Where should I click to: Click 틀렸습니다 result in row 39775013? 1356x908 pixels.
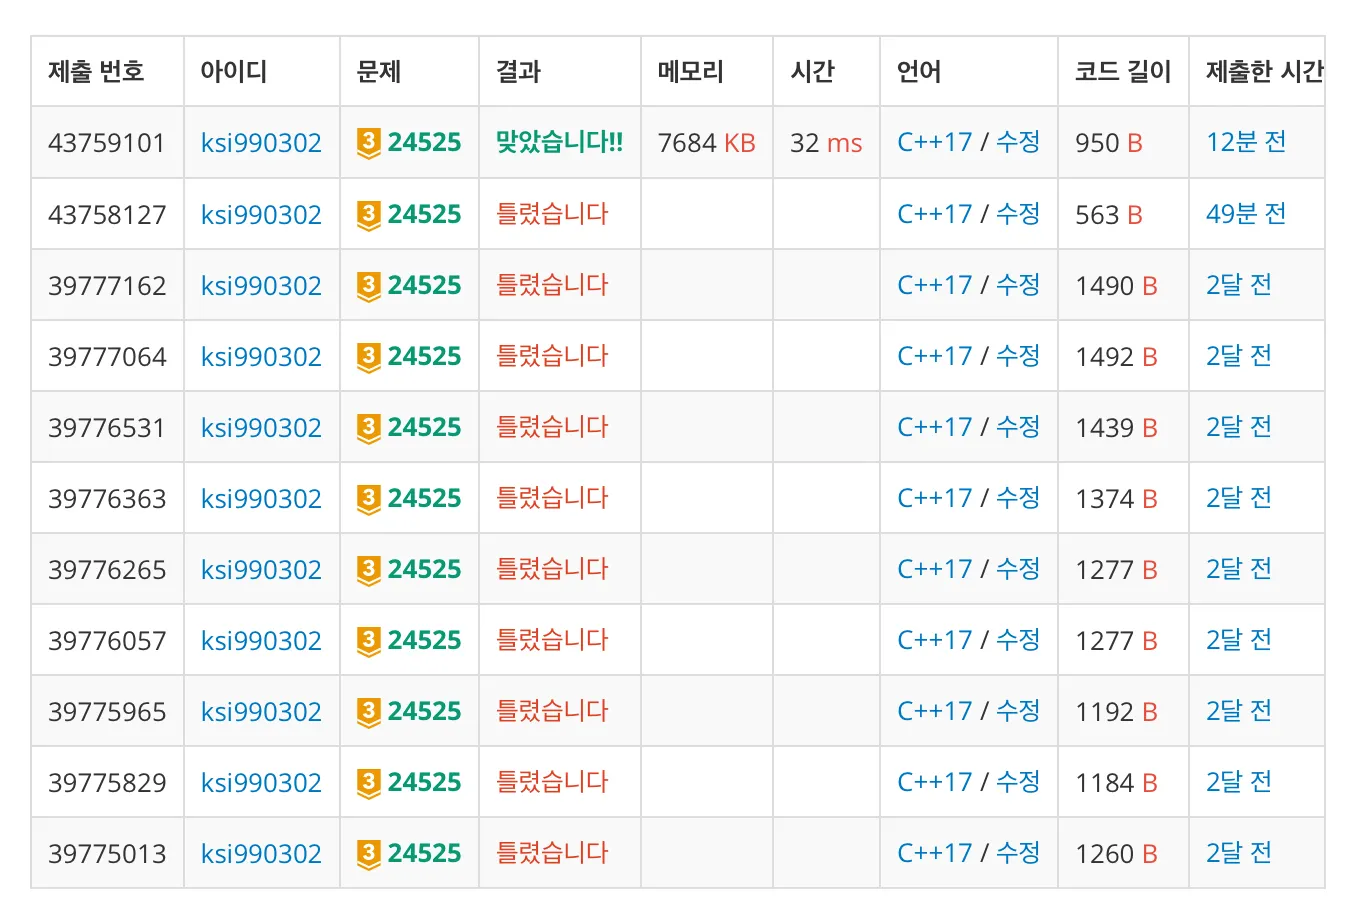pyautogui.click(x=552, y=852)
